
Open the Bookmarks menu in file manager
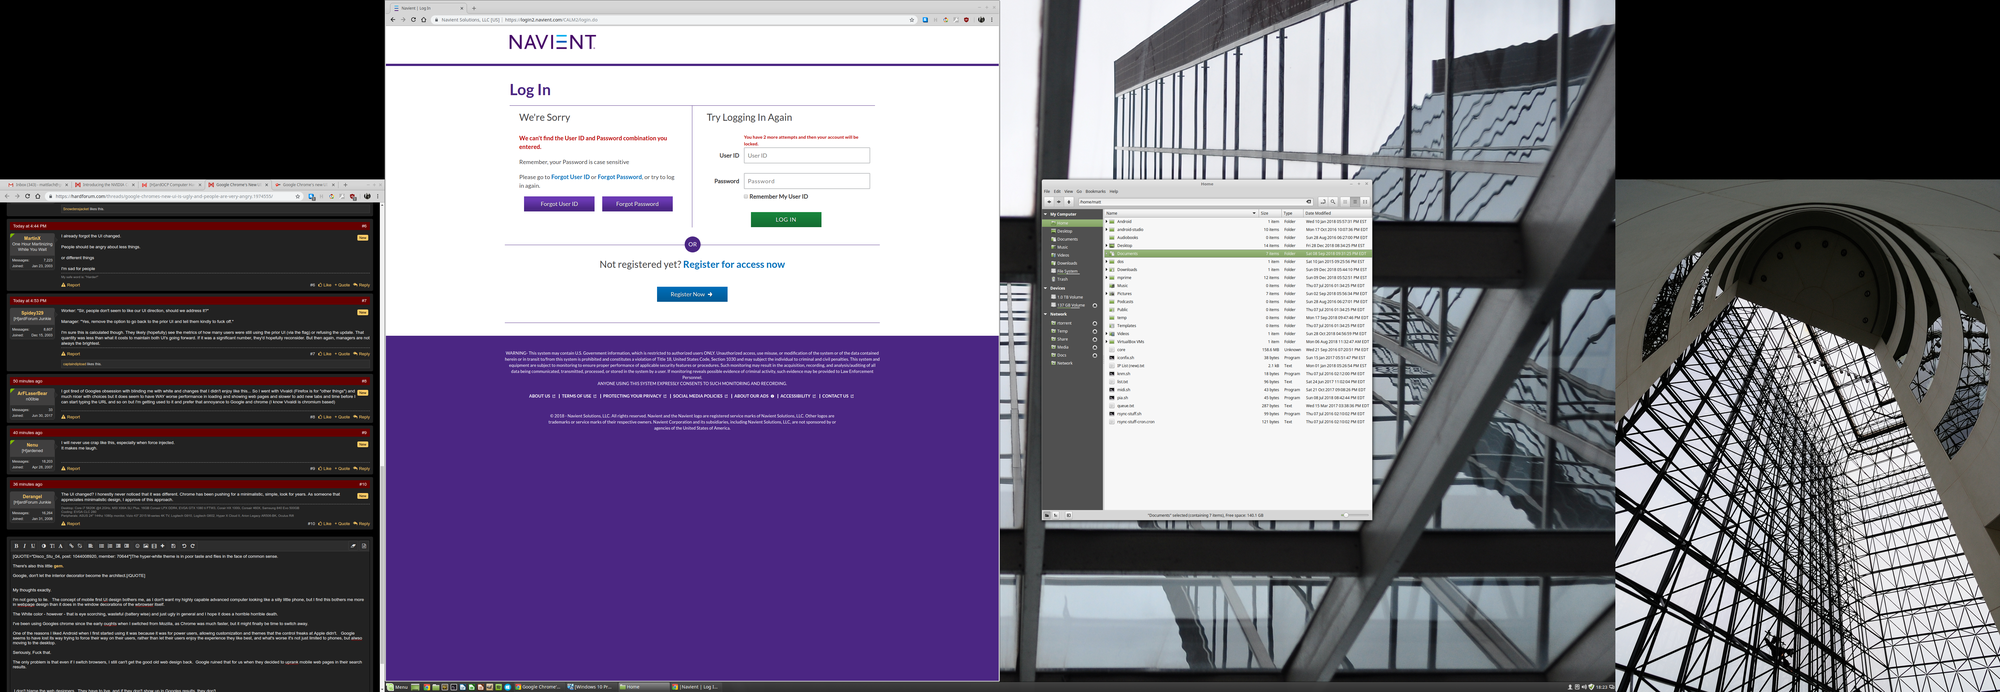[1095, 191]
